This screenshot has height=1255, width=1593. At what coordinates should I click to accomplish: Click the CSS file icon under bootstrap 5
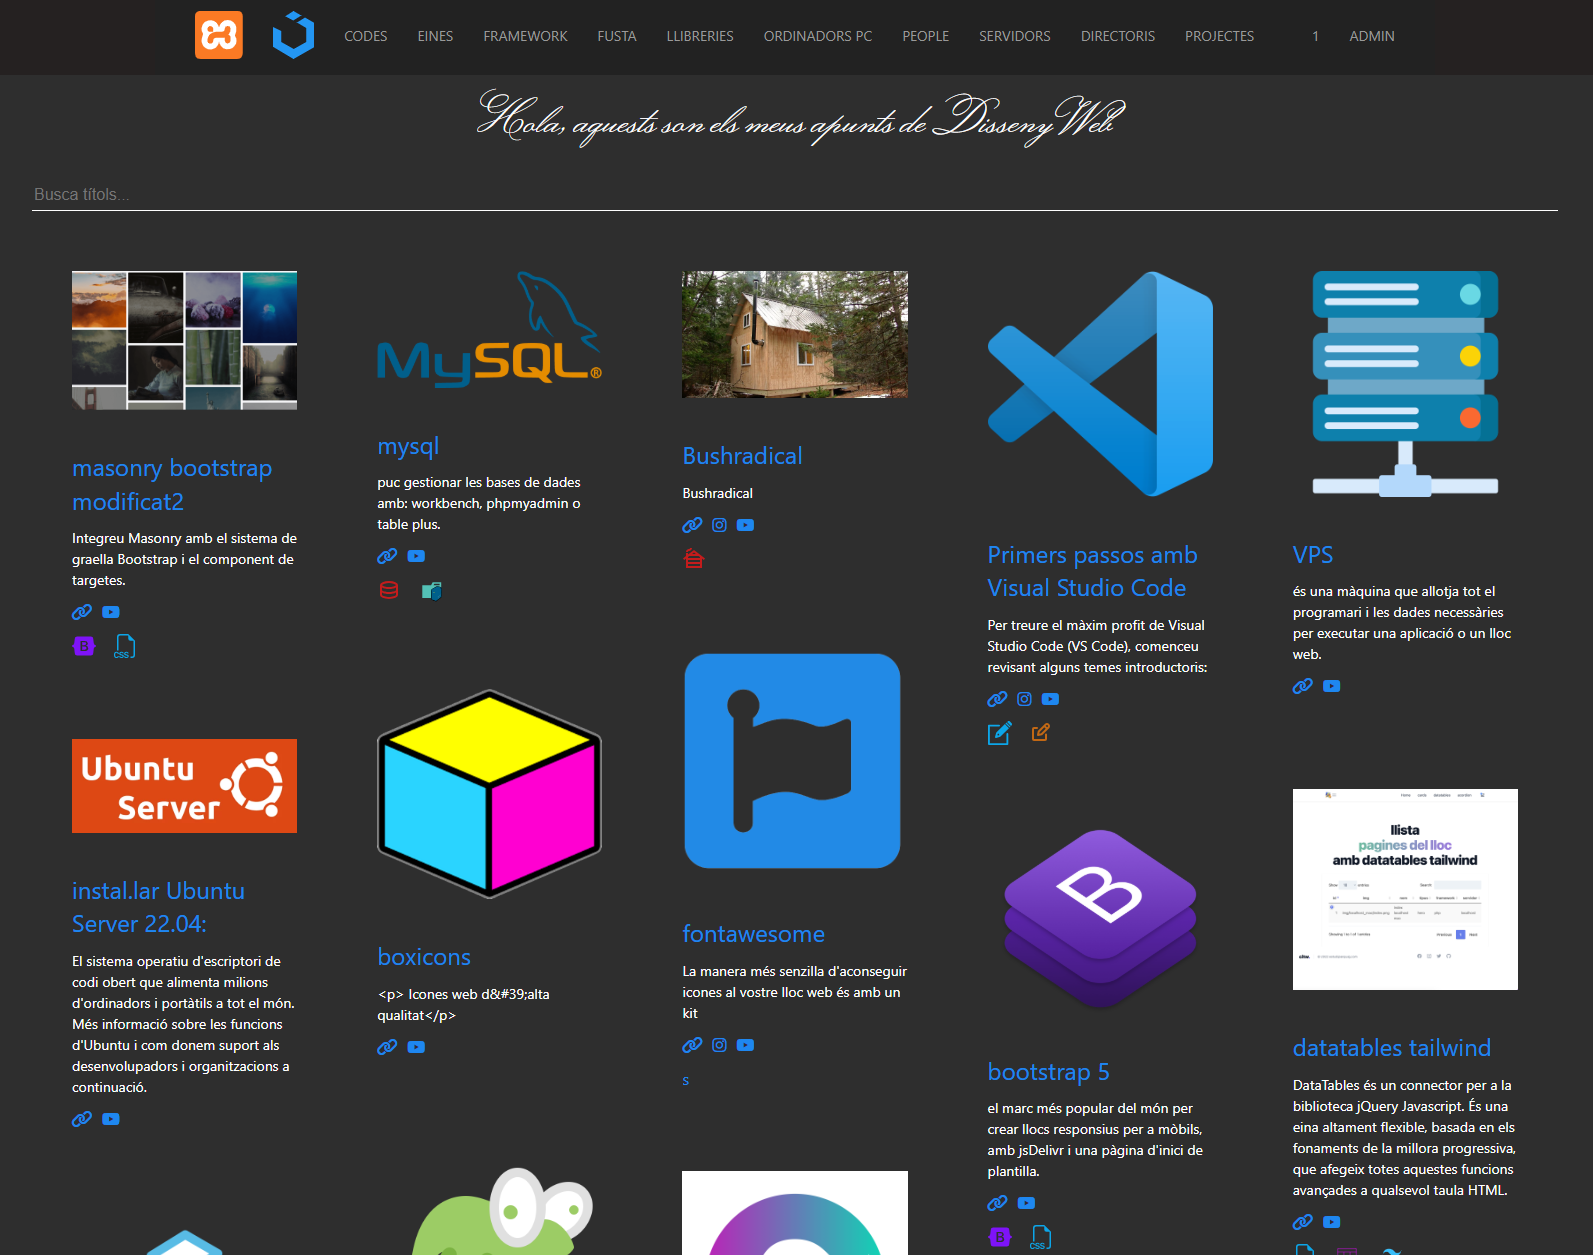(1040, 1237)
